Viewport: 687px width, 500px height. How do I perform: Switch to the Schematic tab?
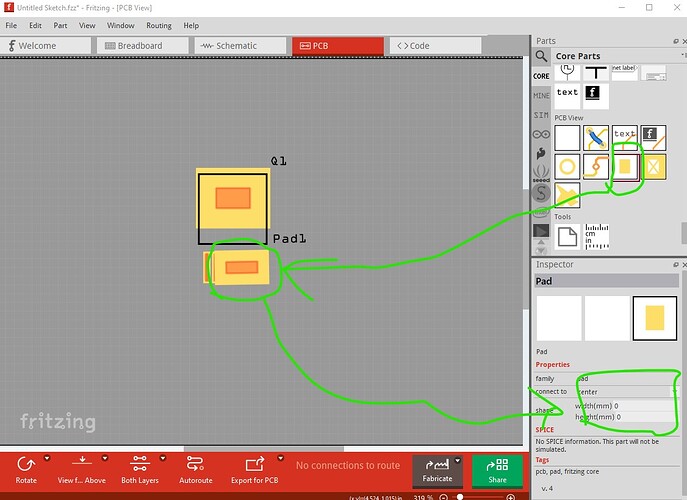pyautogui.click(x=240, y=46)
